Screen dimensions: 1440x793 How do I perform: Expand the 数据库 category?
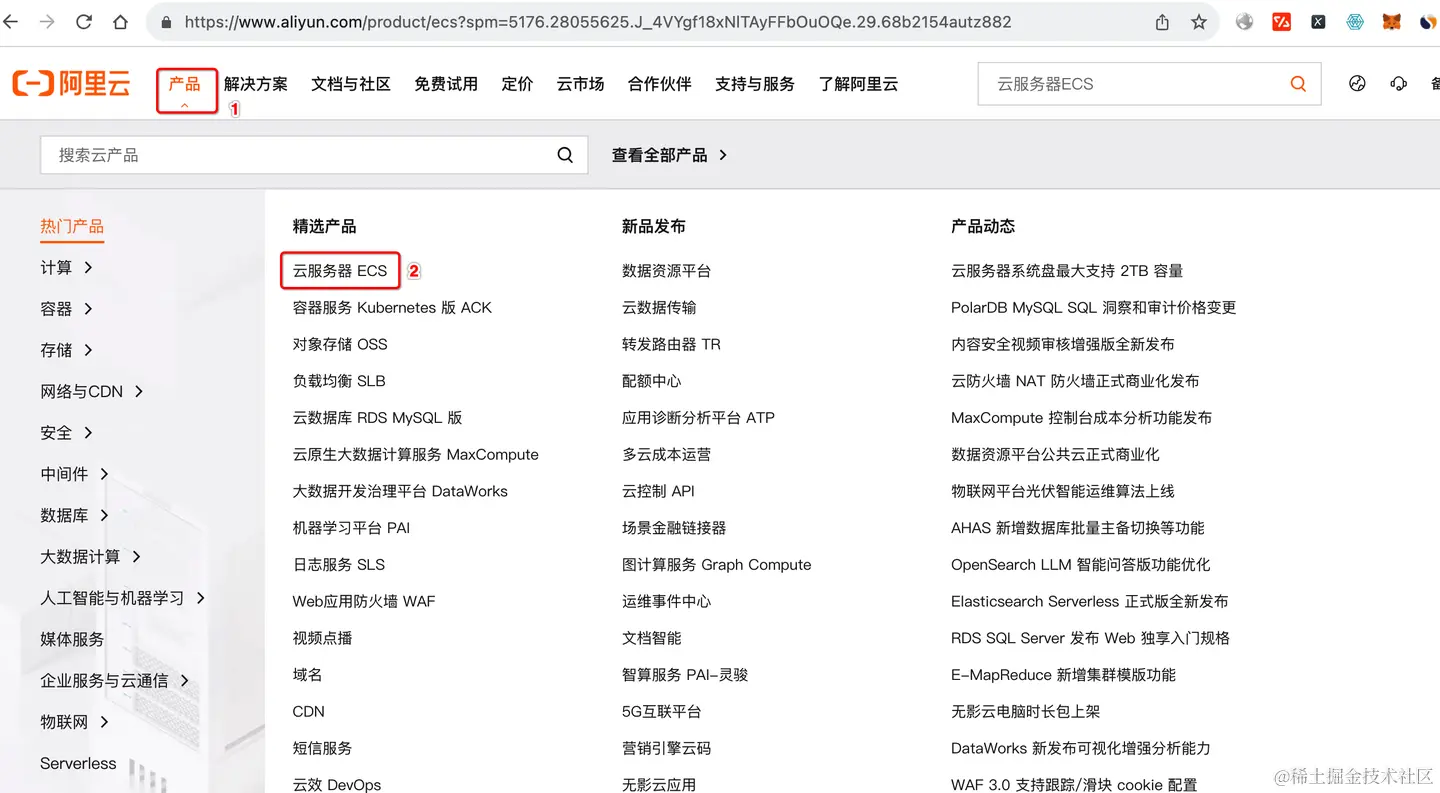(74, 515)
